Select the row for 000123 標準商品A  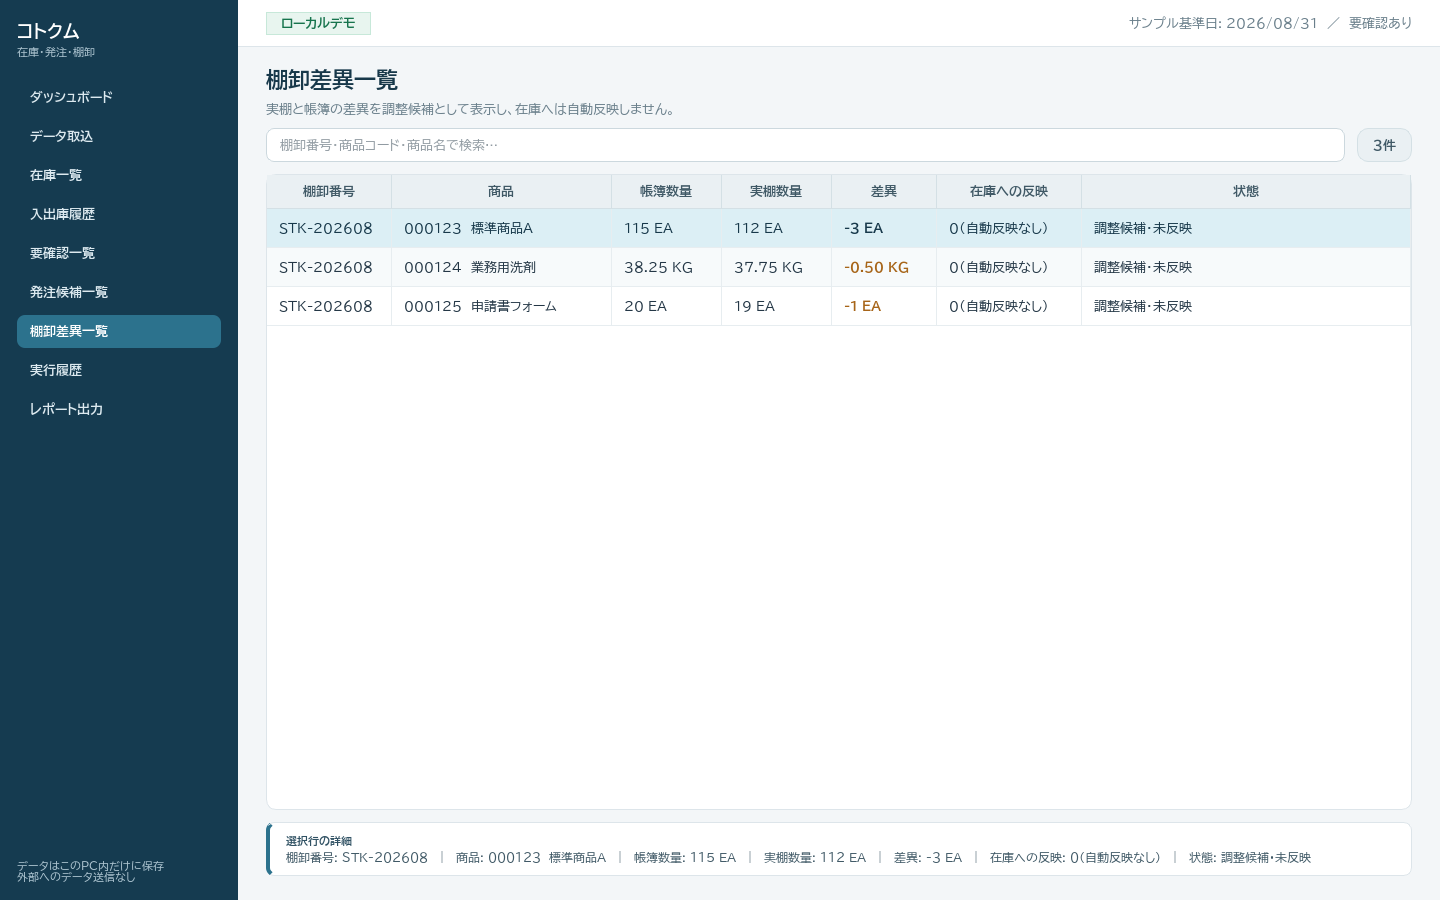[x=838, y=228]
